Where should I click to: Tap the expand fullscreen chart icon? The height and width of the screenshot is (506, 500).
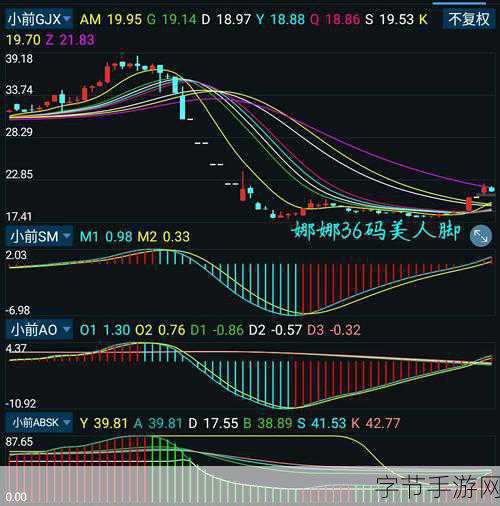coord(480,236)
